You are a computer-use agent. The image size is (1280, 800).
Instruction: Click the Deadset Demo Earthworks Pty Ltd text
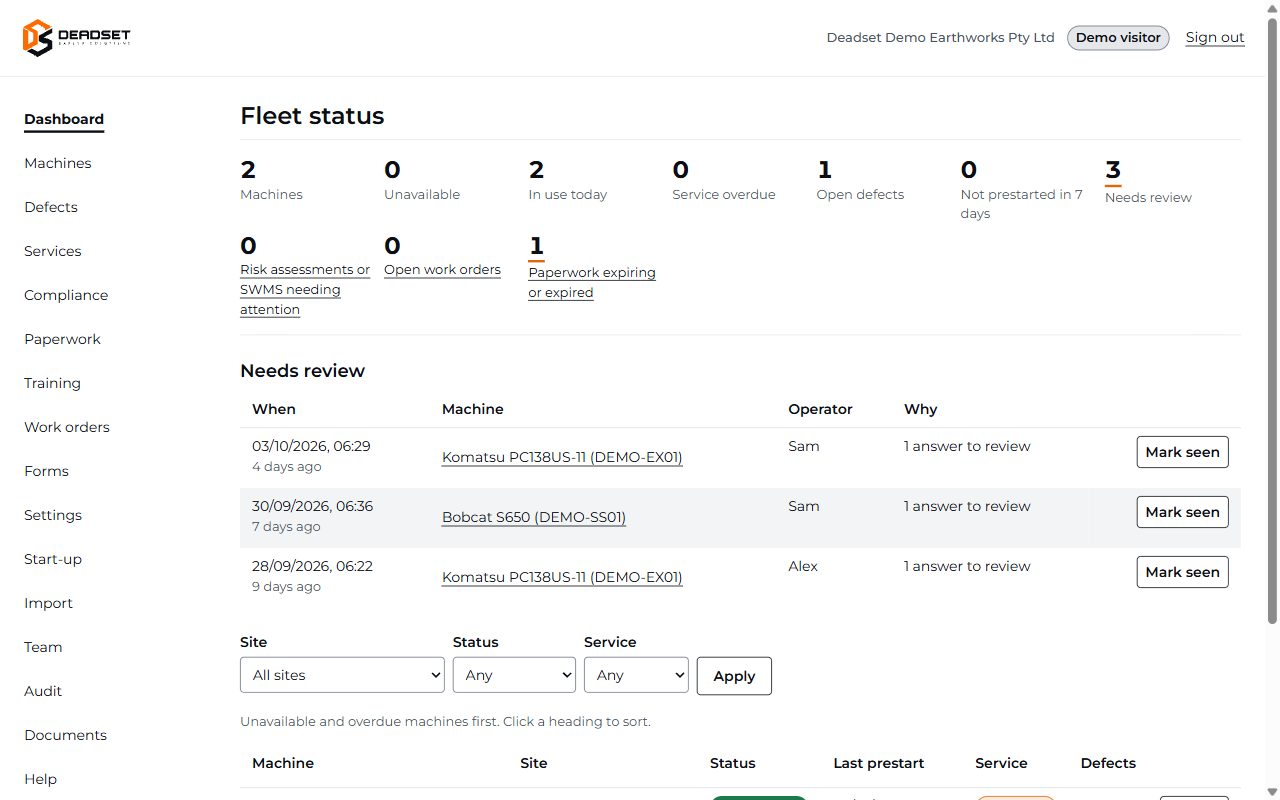pos(940,38)
